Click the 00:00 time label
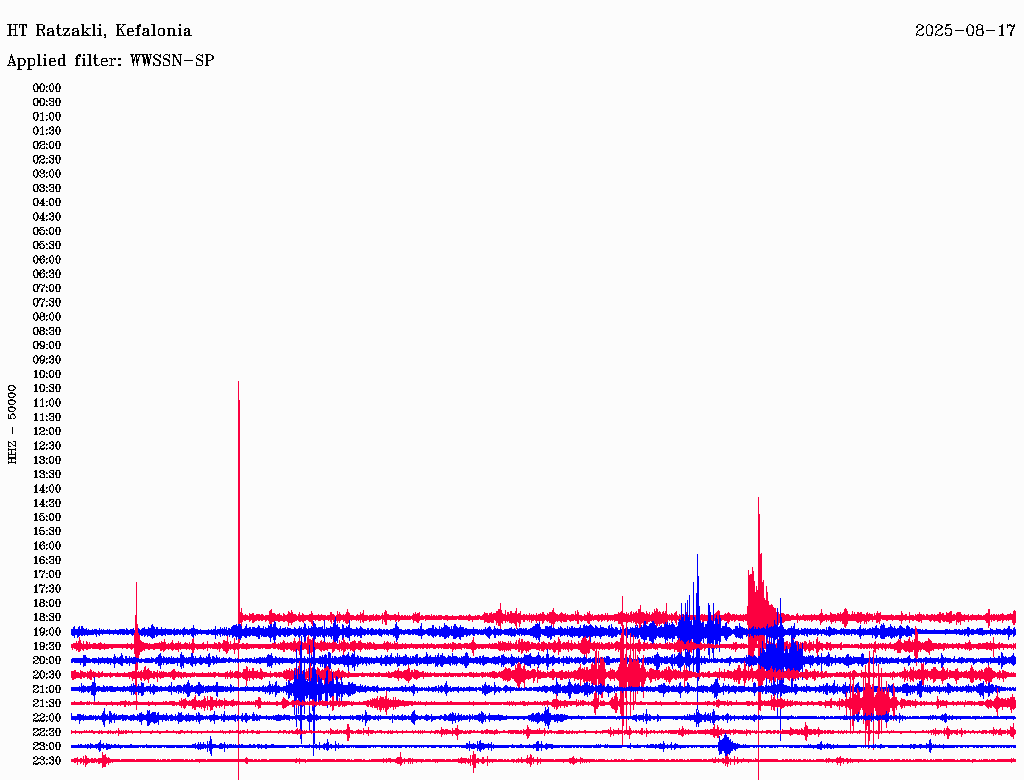 pyautogui.click(x=47, y=88)
